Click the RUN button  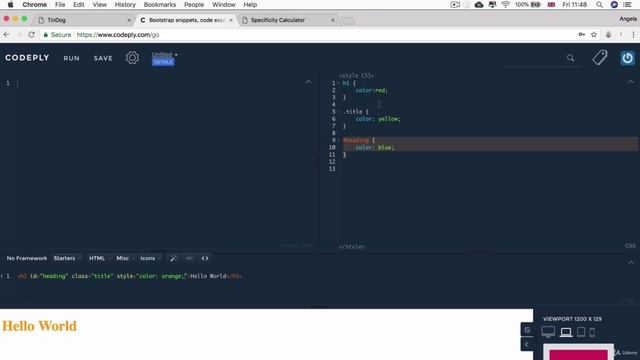tap(71, 58)
